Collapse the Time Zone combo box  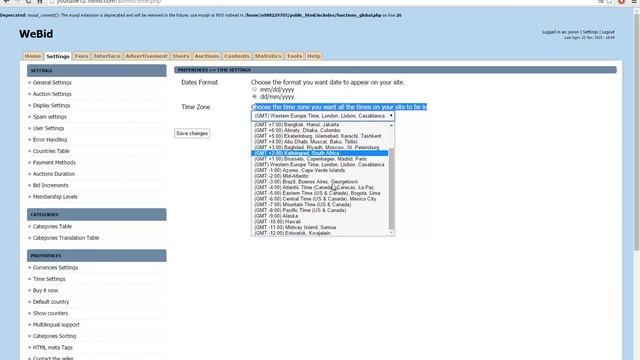pos(323,116)
